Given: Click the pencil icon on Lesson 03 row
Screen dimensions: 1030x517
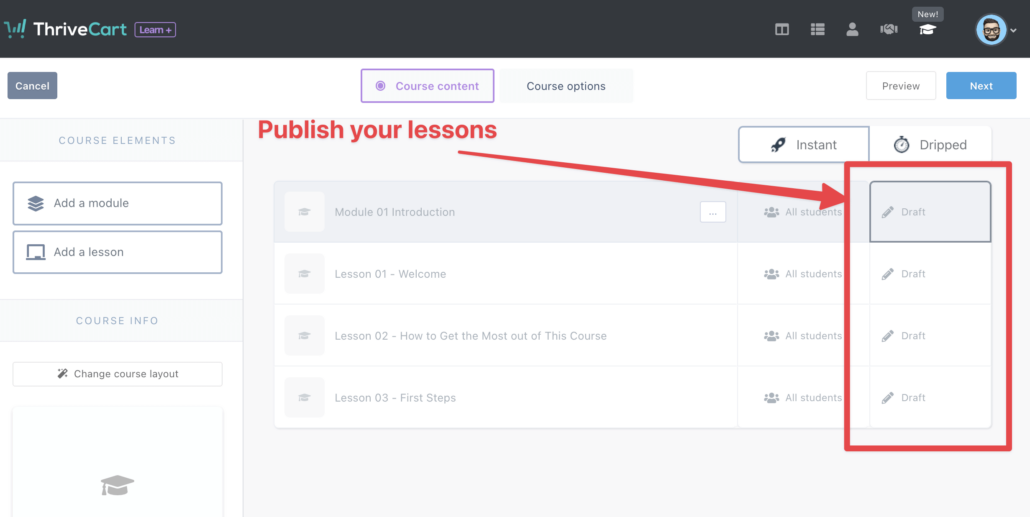Looking at the screenshot, I should (887, 397).
